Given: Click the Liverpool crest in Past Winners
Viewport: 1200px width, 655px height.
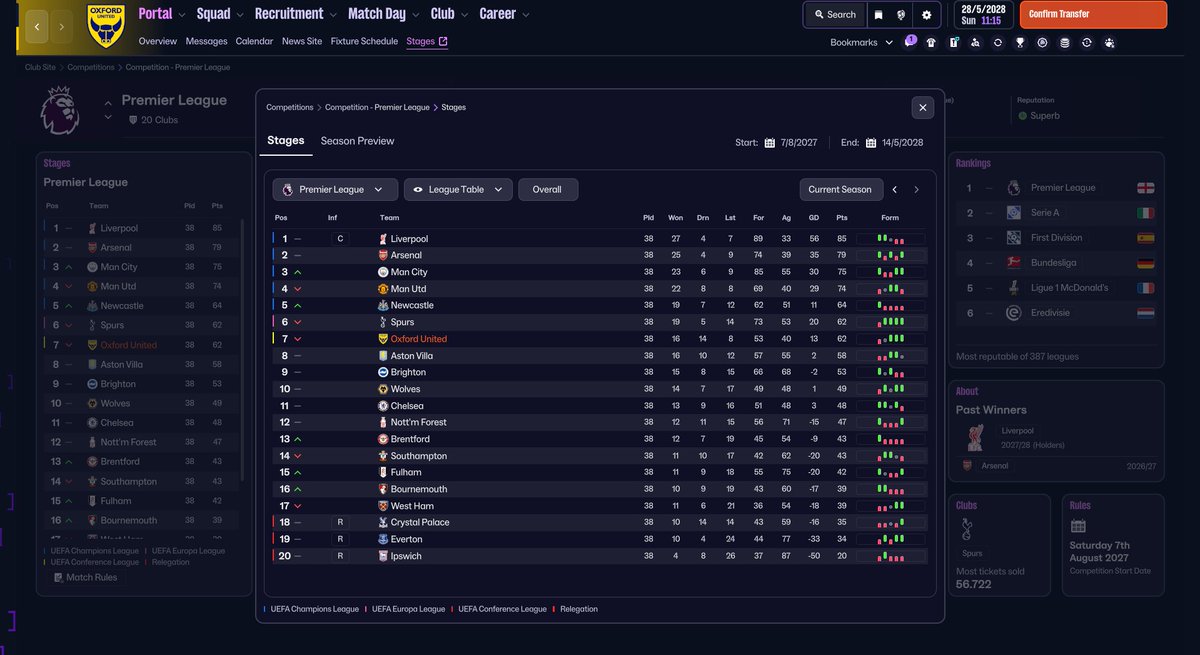Looking at the screenshot, I should (975, 436).
